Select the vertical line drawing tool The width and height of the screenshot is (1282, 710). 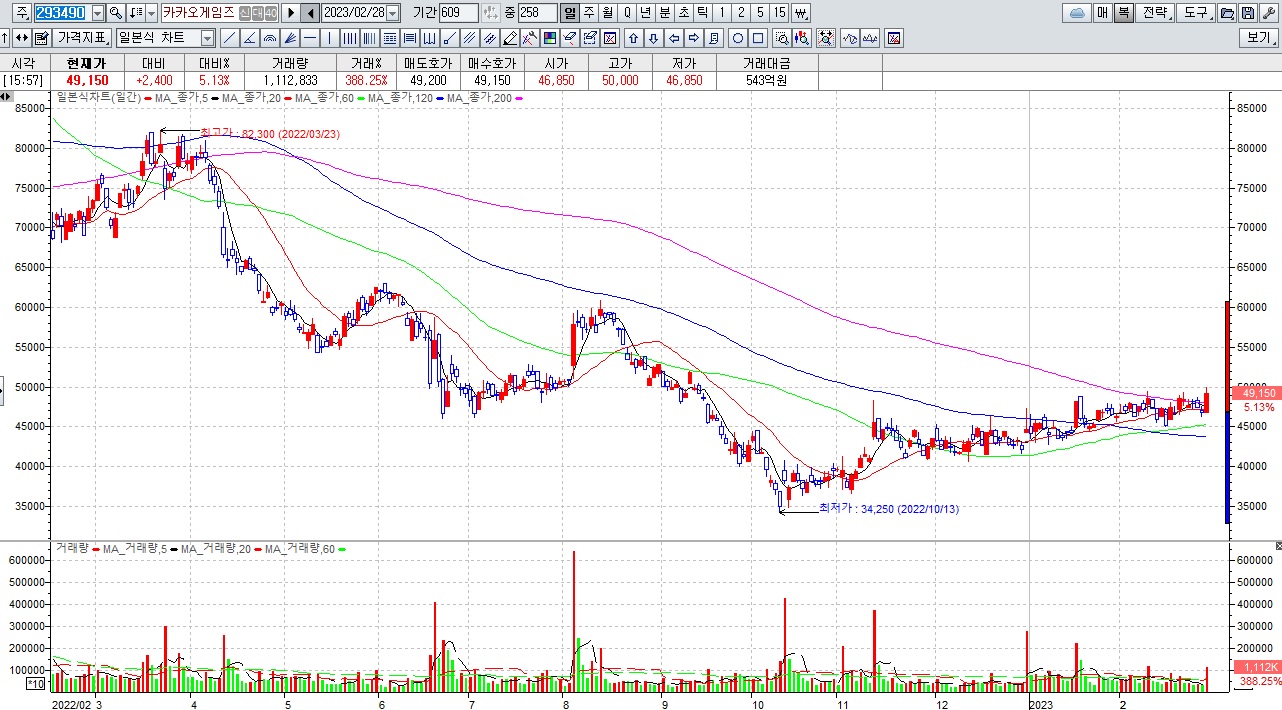pos(329,38)
